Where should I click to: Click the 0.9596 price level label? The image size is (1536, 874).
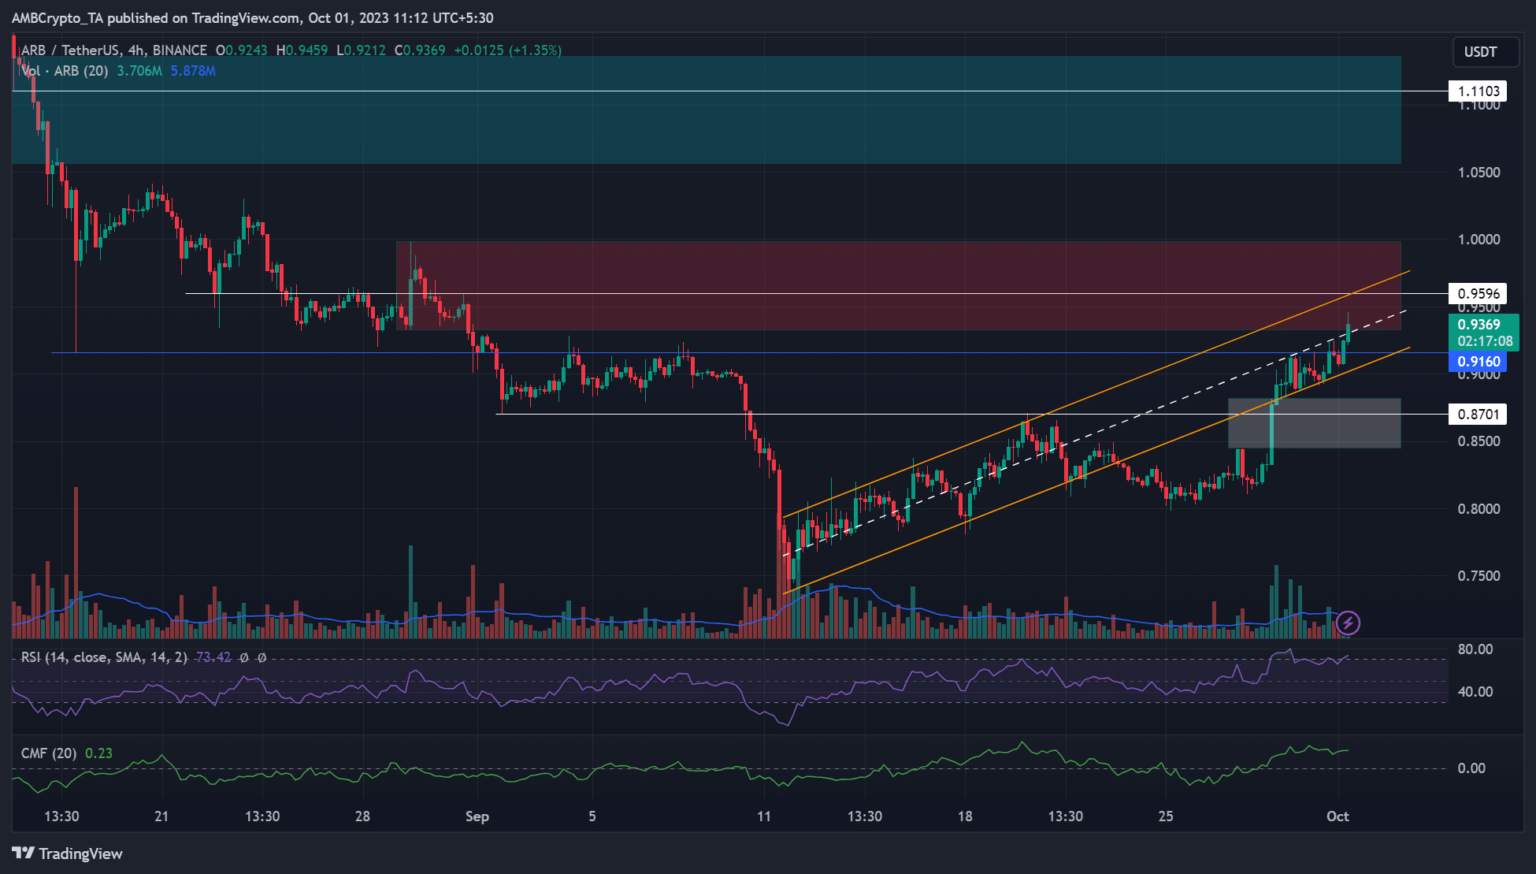click(x=1478, y=293)
